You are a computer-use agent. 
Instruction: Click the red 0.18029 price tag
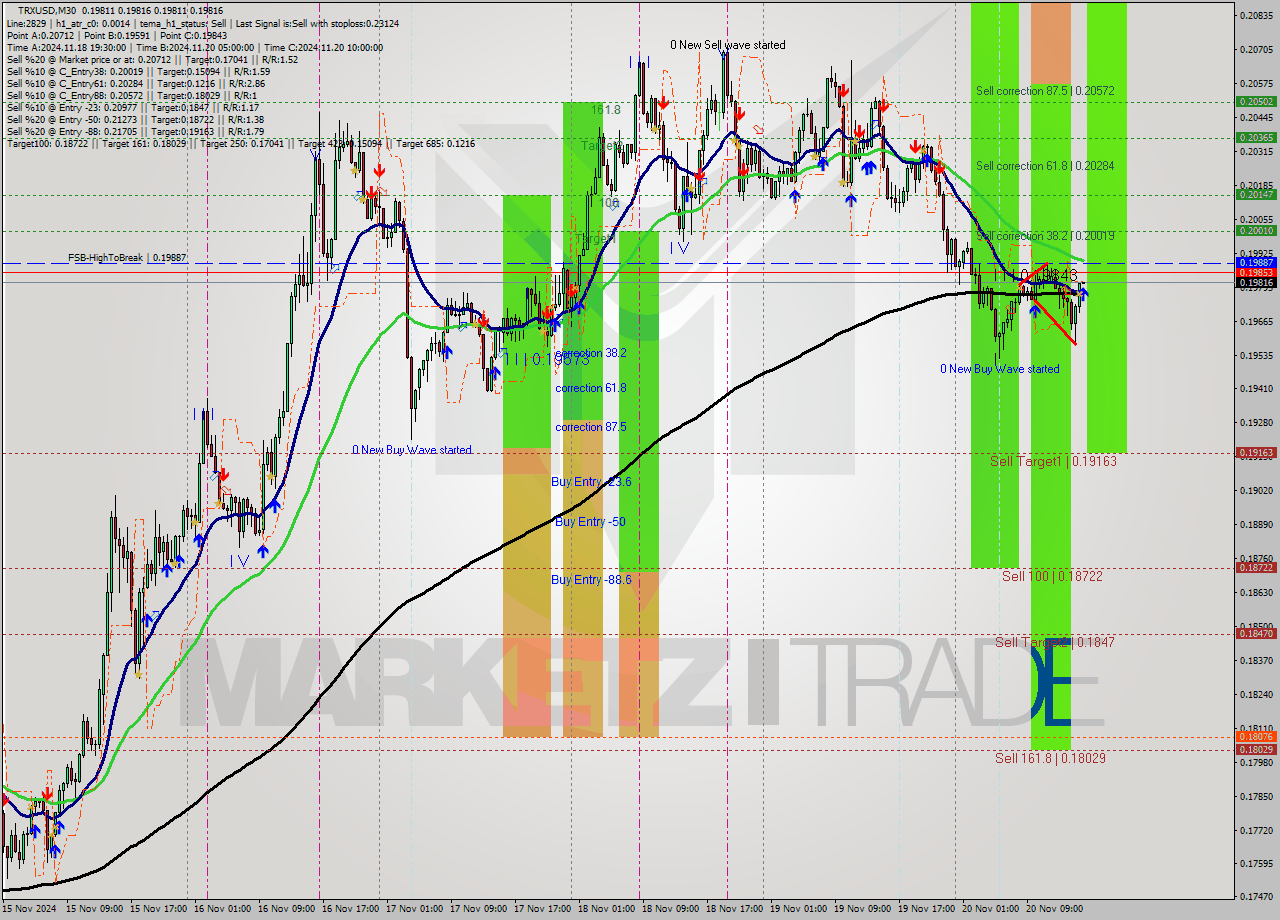1256,749
